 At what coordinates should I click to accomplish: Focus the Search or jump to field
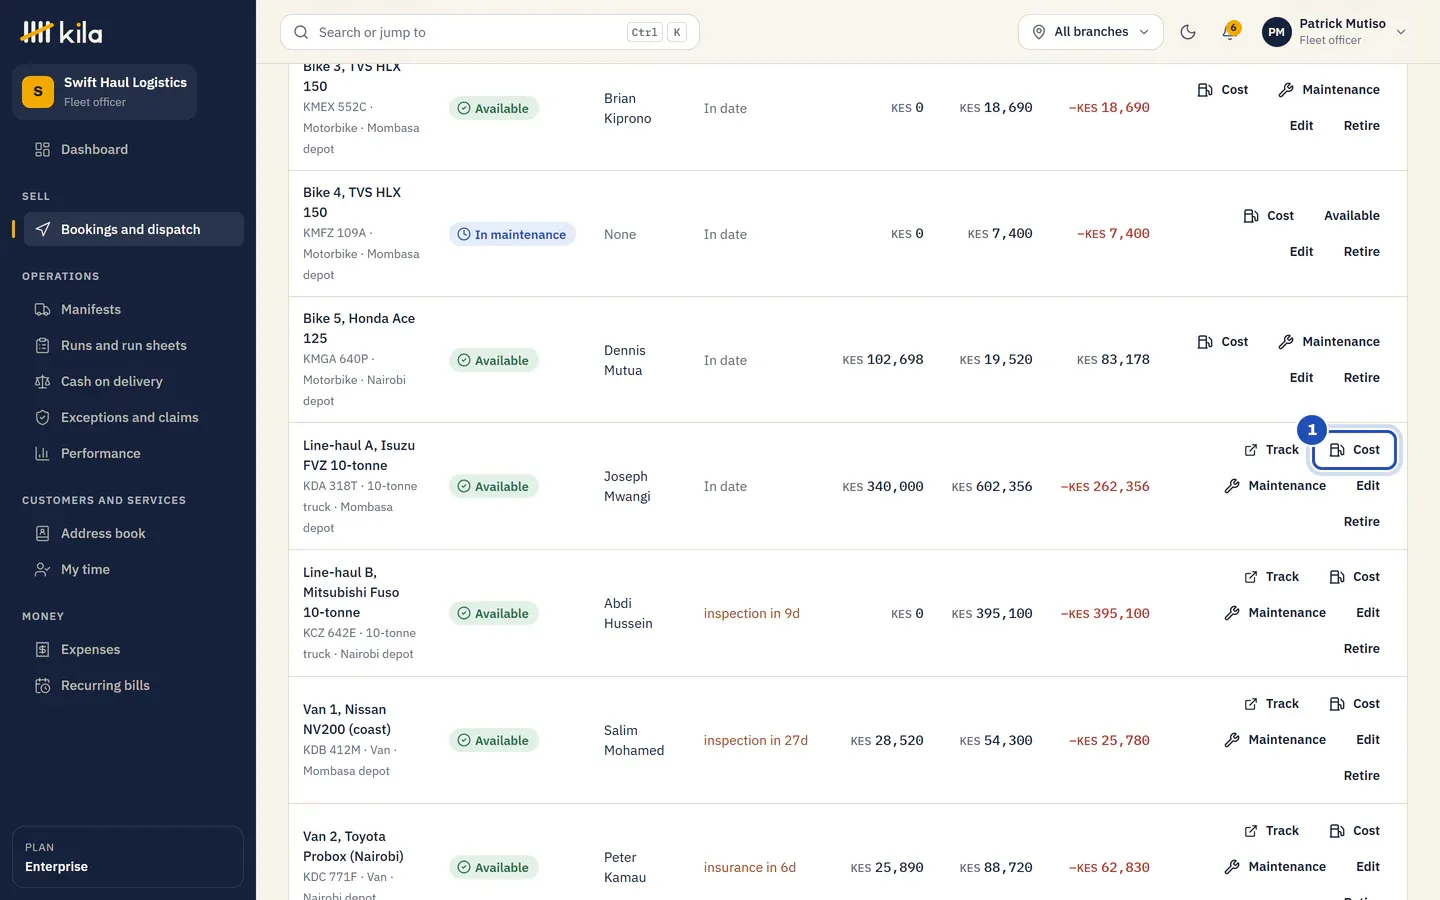(490, 32)
